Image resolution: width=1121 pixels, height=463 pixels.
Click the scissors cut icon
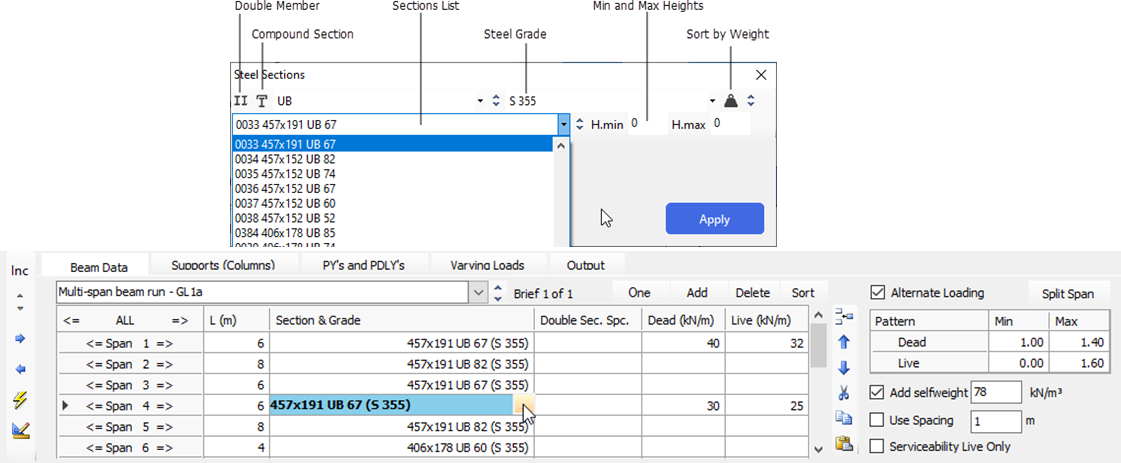[x=844, y=392]
